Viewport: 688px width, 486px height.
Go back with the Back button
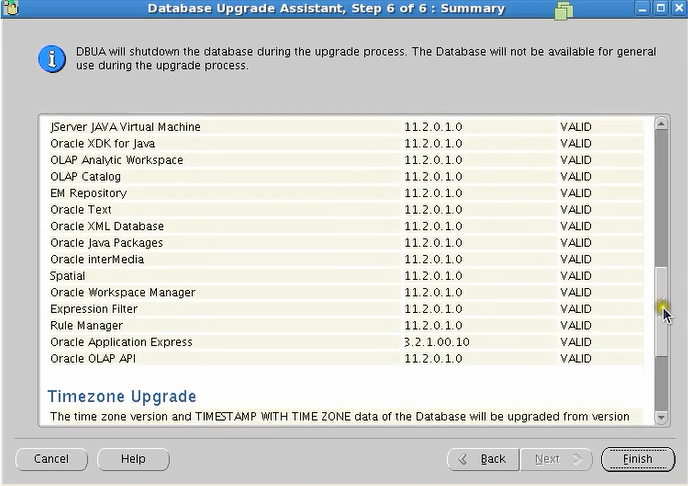[483, 459]
